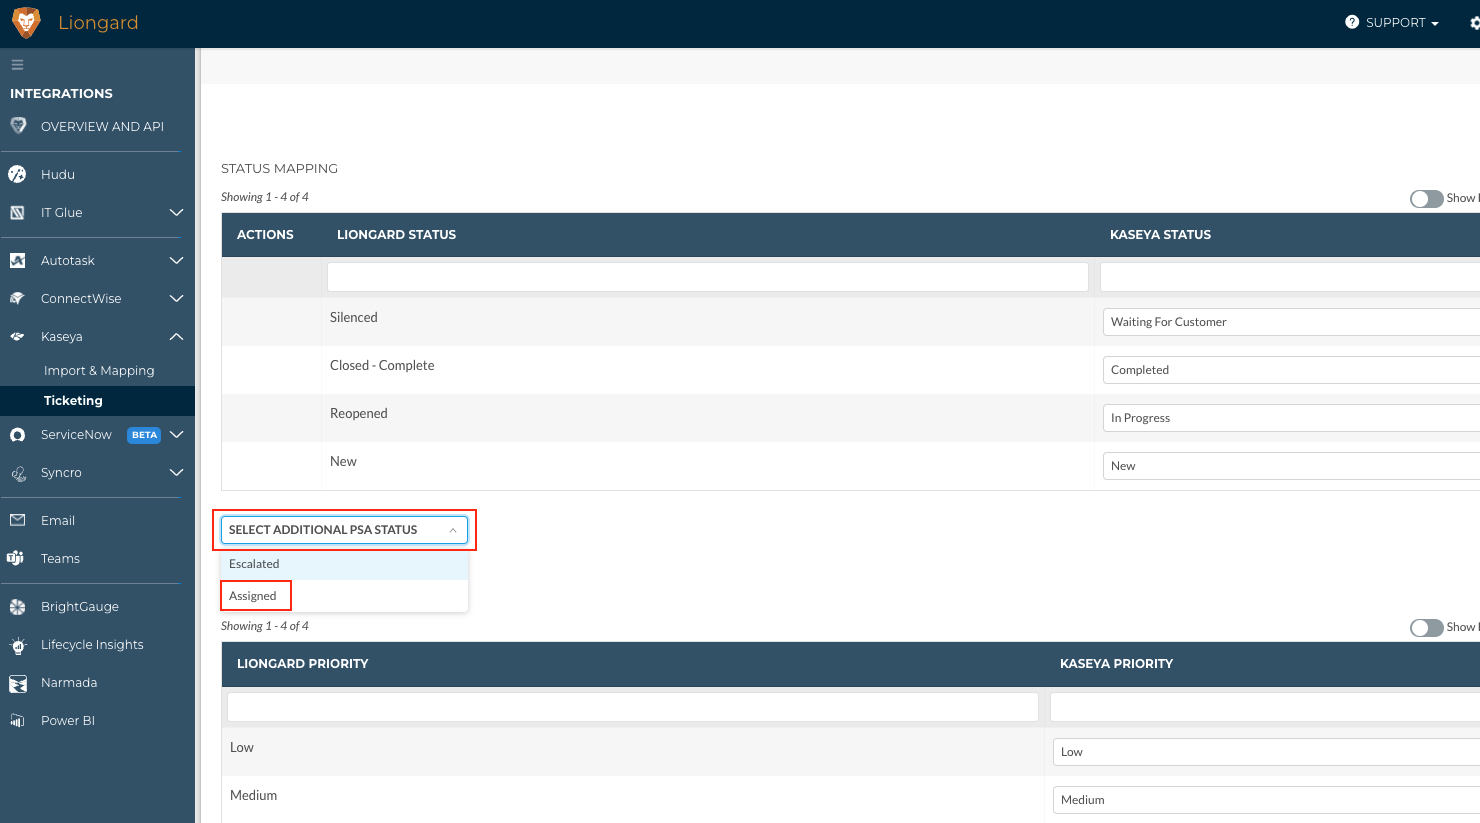Click the ServiceNow icon
This screenshot has height=823, width=1480.
click(17, 435)
